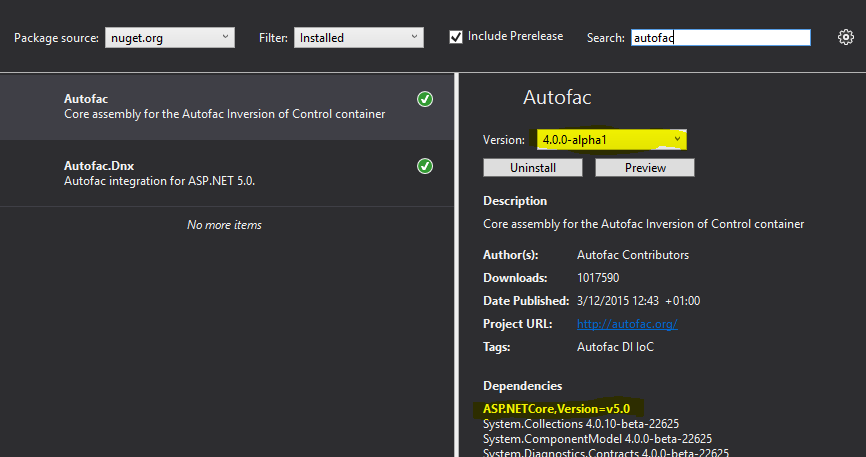The height and width of the screenshot is (457, 866).
Task: Open the http://autofac.org/ project link
Action: pyautogui.click(x=627, y=324)
